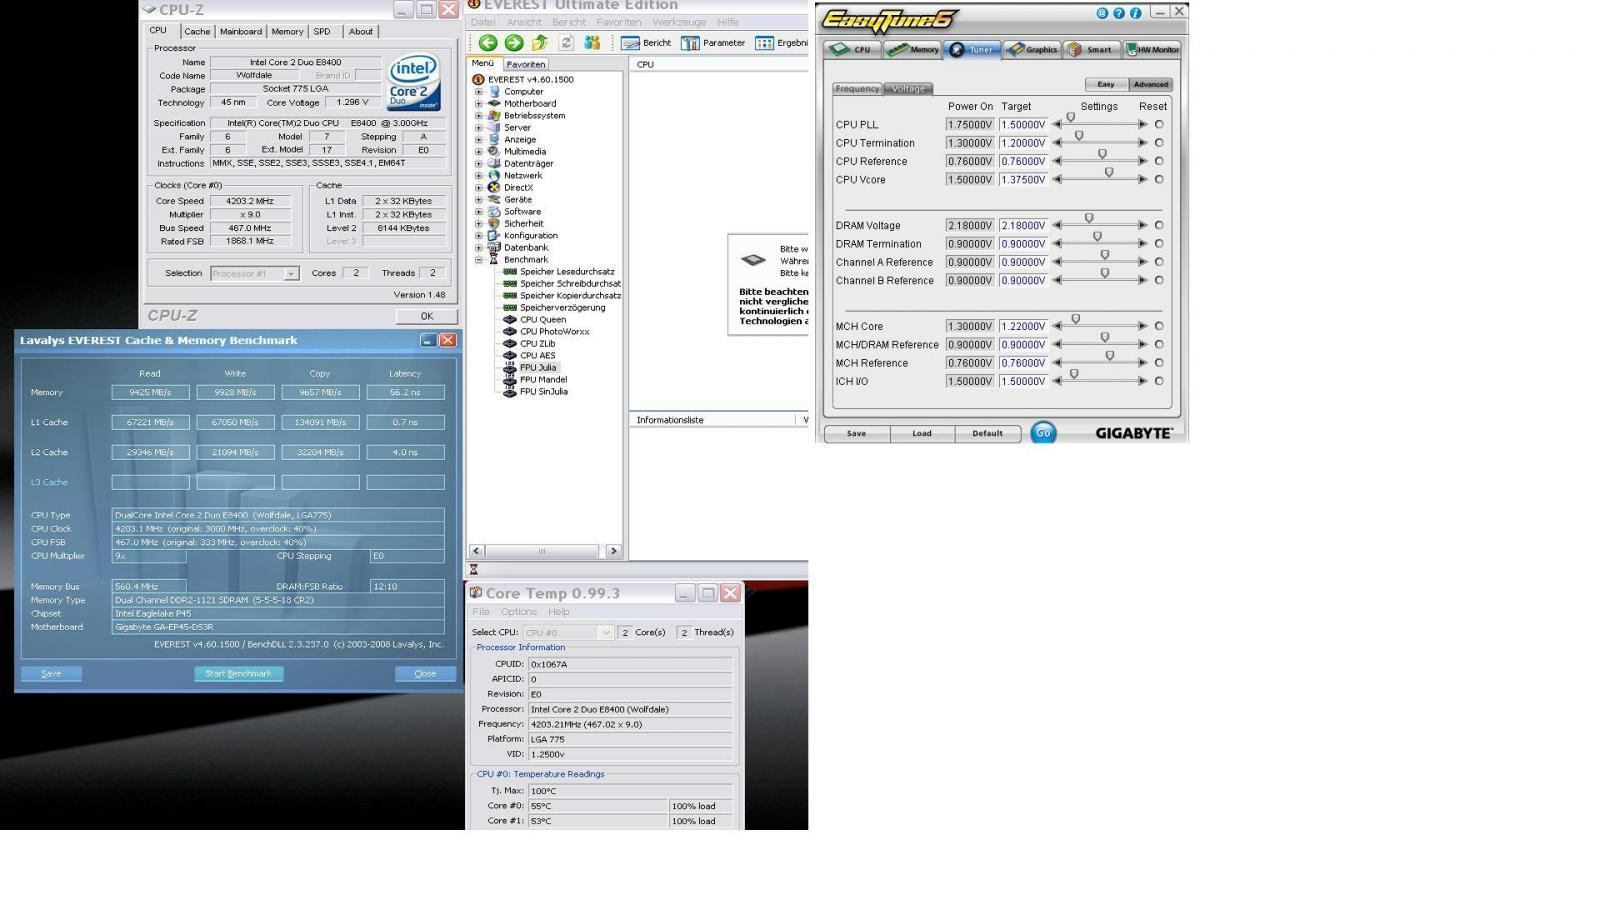Select the Channel A Reference reset radio
The height and width of the screenshot is (900, 1600).
tap(1159, 262)
